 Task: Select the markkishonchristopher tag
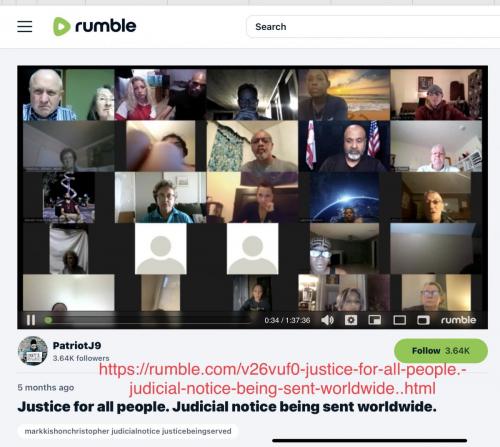tap(67, 431)
